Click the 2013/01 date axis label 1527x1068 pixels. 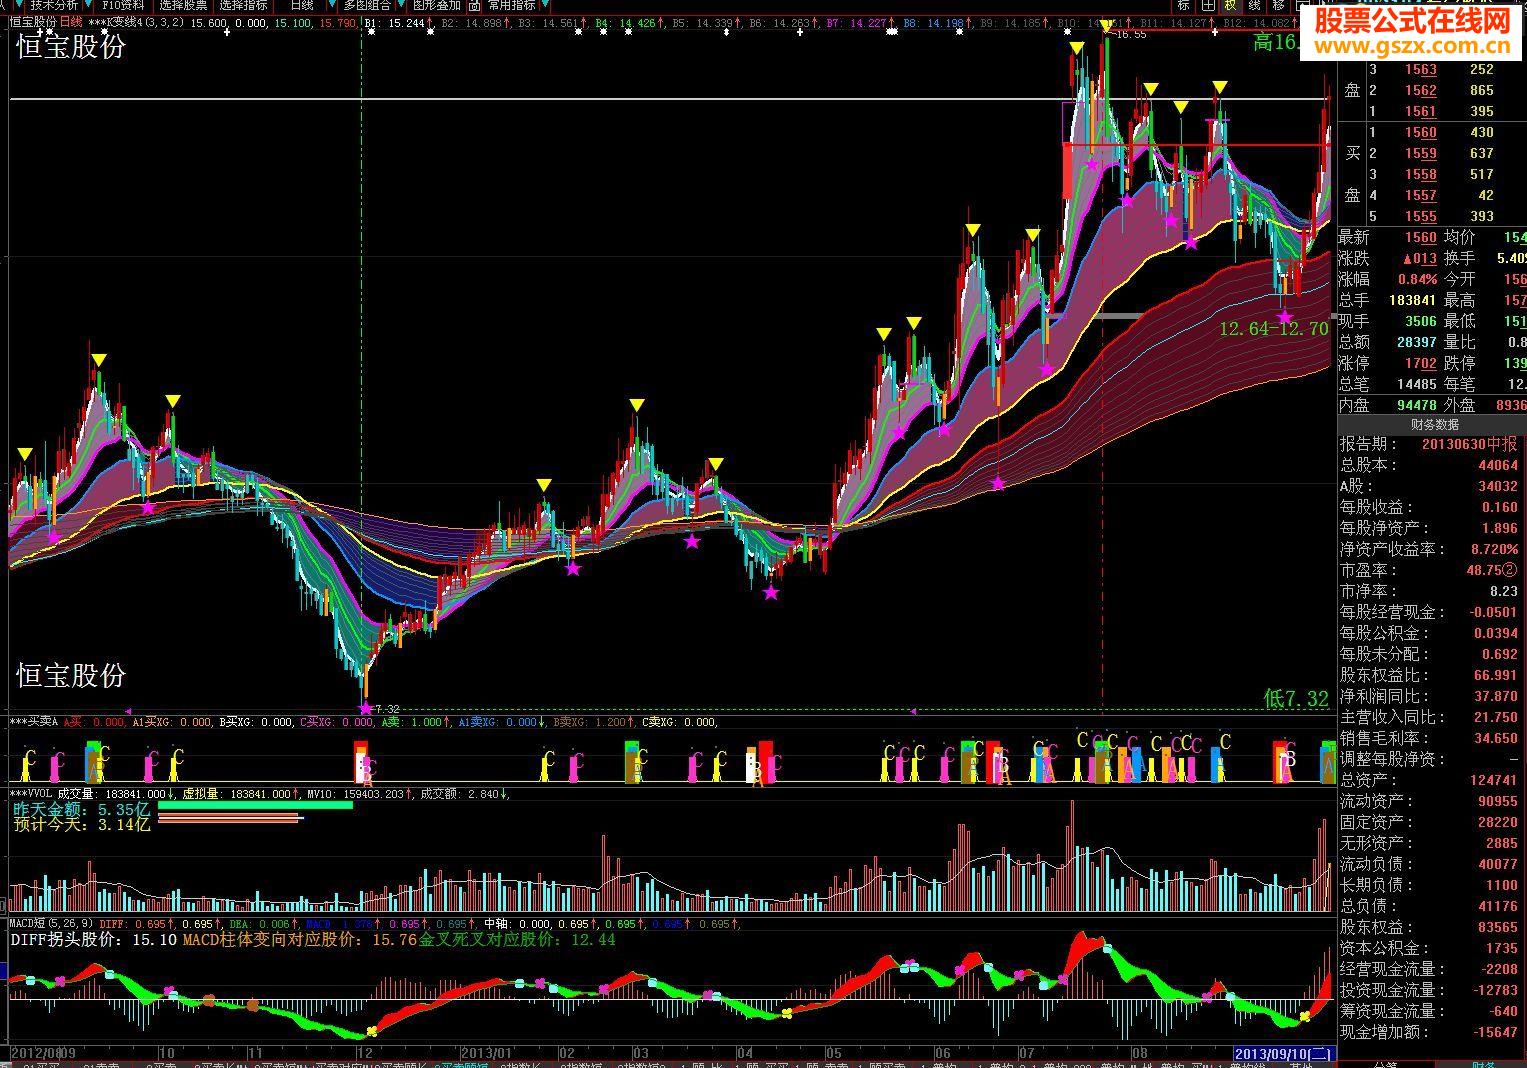point(486,1054)
